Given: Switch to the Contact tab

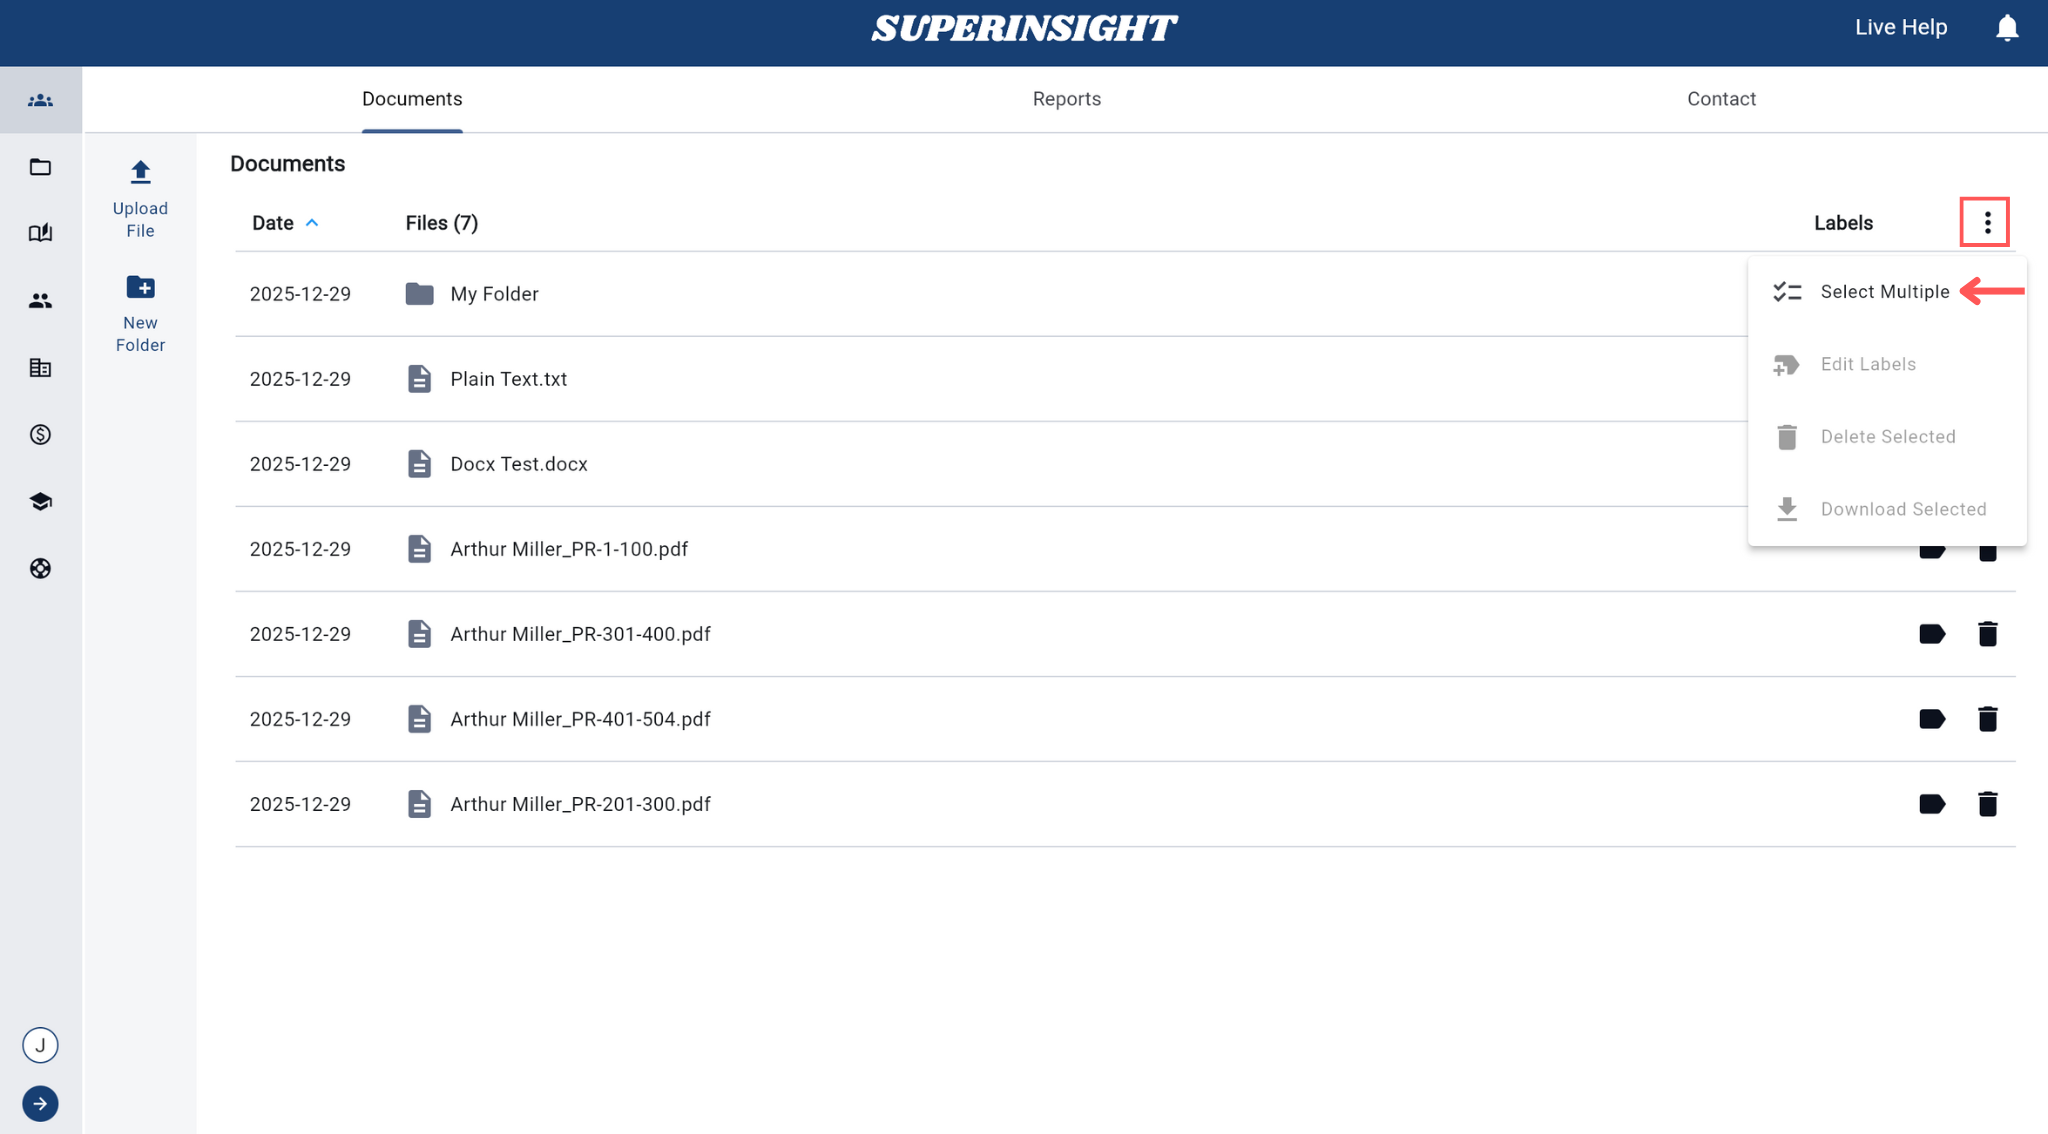Looking at the screenshot, I should [x=1721, y=99].
